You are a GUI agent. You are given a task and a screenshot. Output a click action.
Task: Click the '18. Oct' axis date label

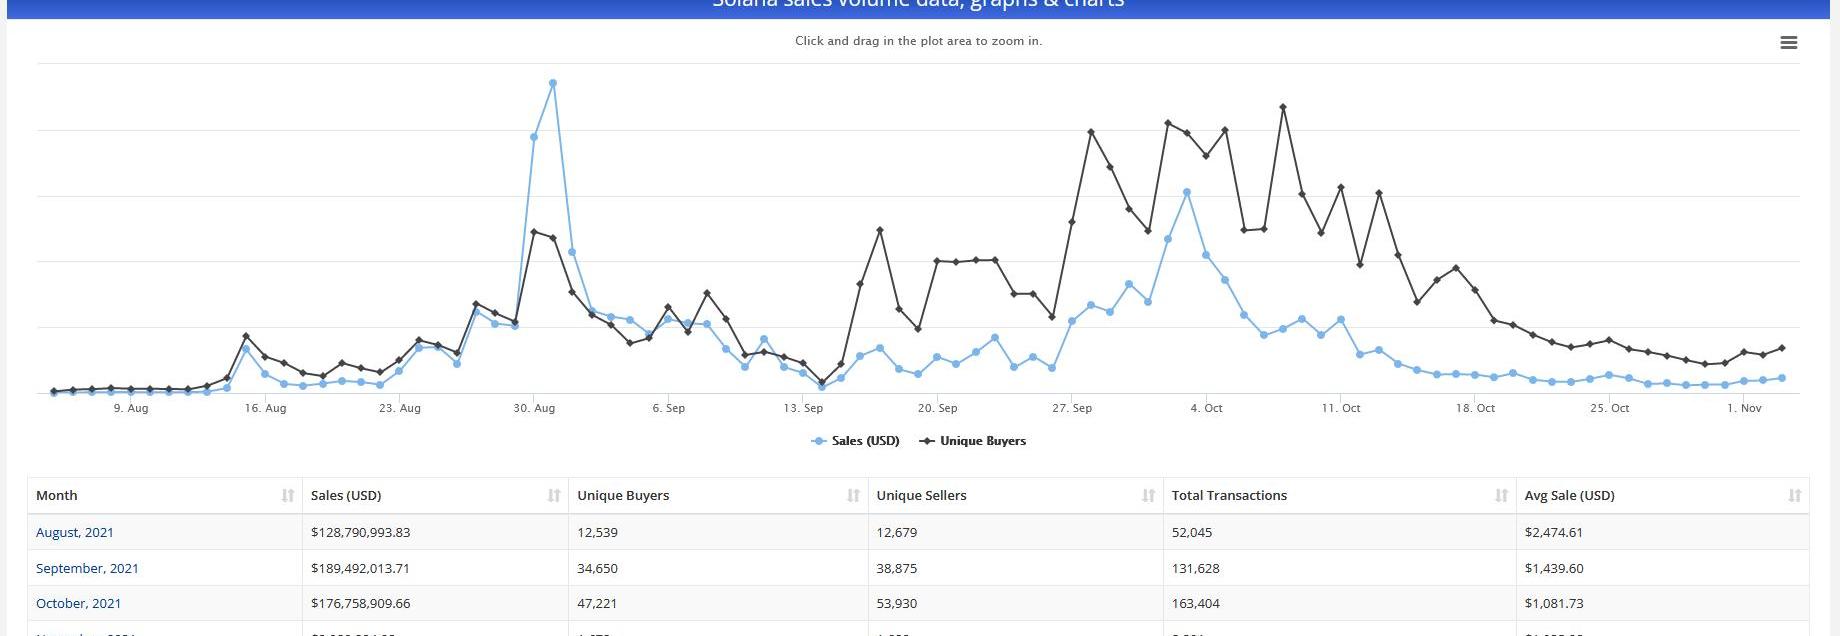click(1475, 408)
